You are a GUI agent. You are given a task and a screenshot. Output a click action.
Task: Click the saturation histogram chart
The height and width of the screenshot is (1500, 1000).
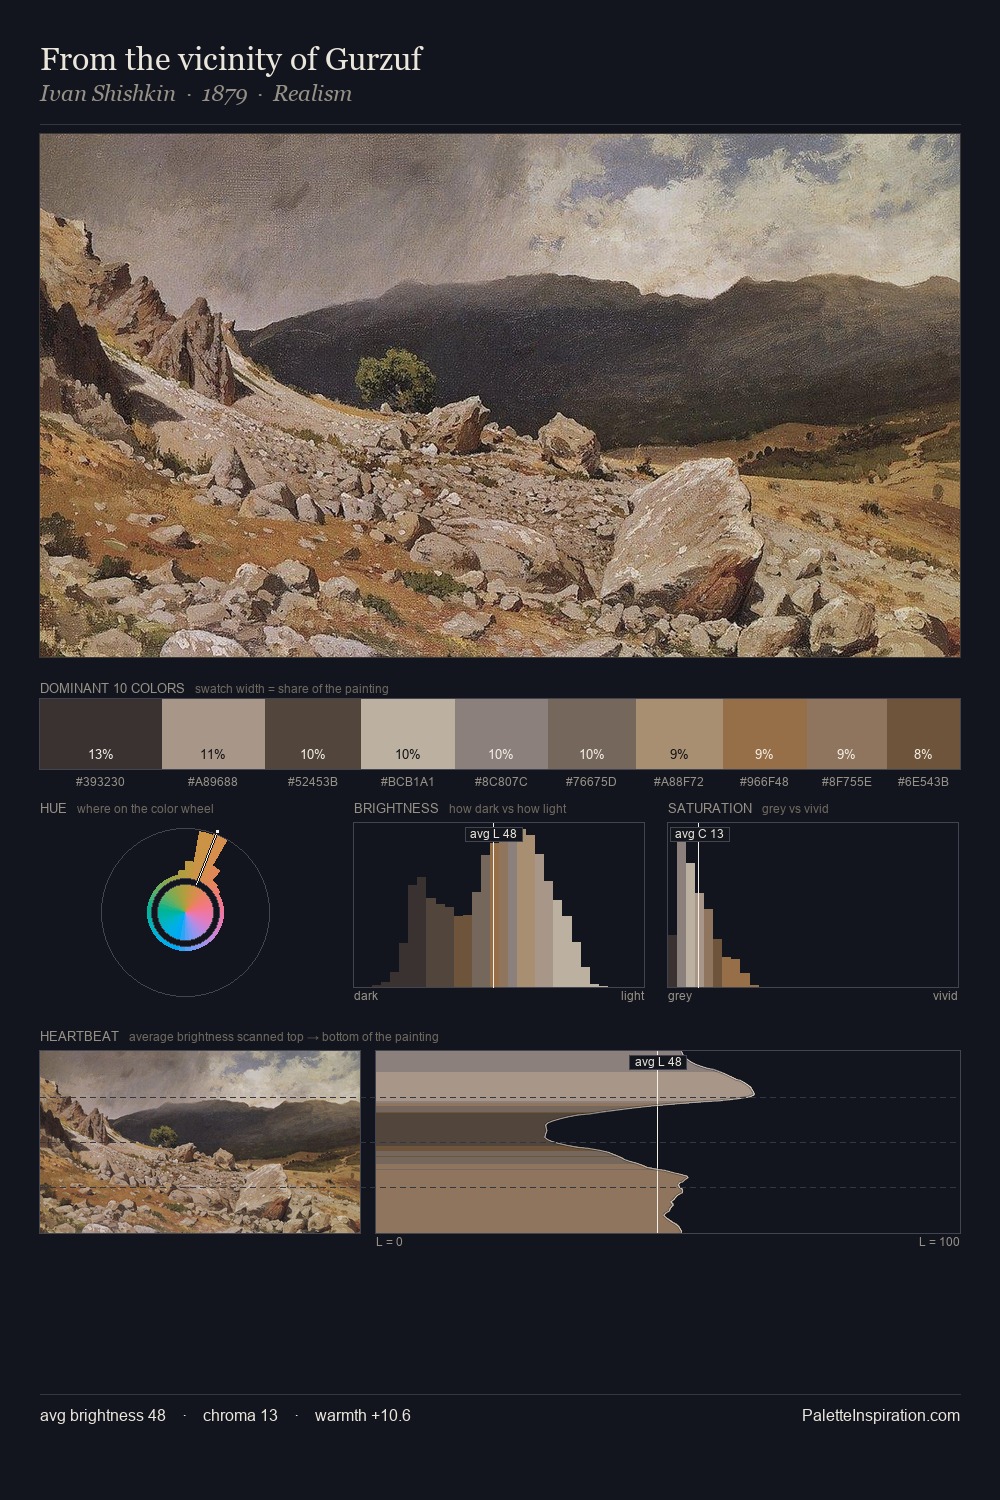tap(813, 905)
